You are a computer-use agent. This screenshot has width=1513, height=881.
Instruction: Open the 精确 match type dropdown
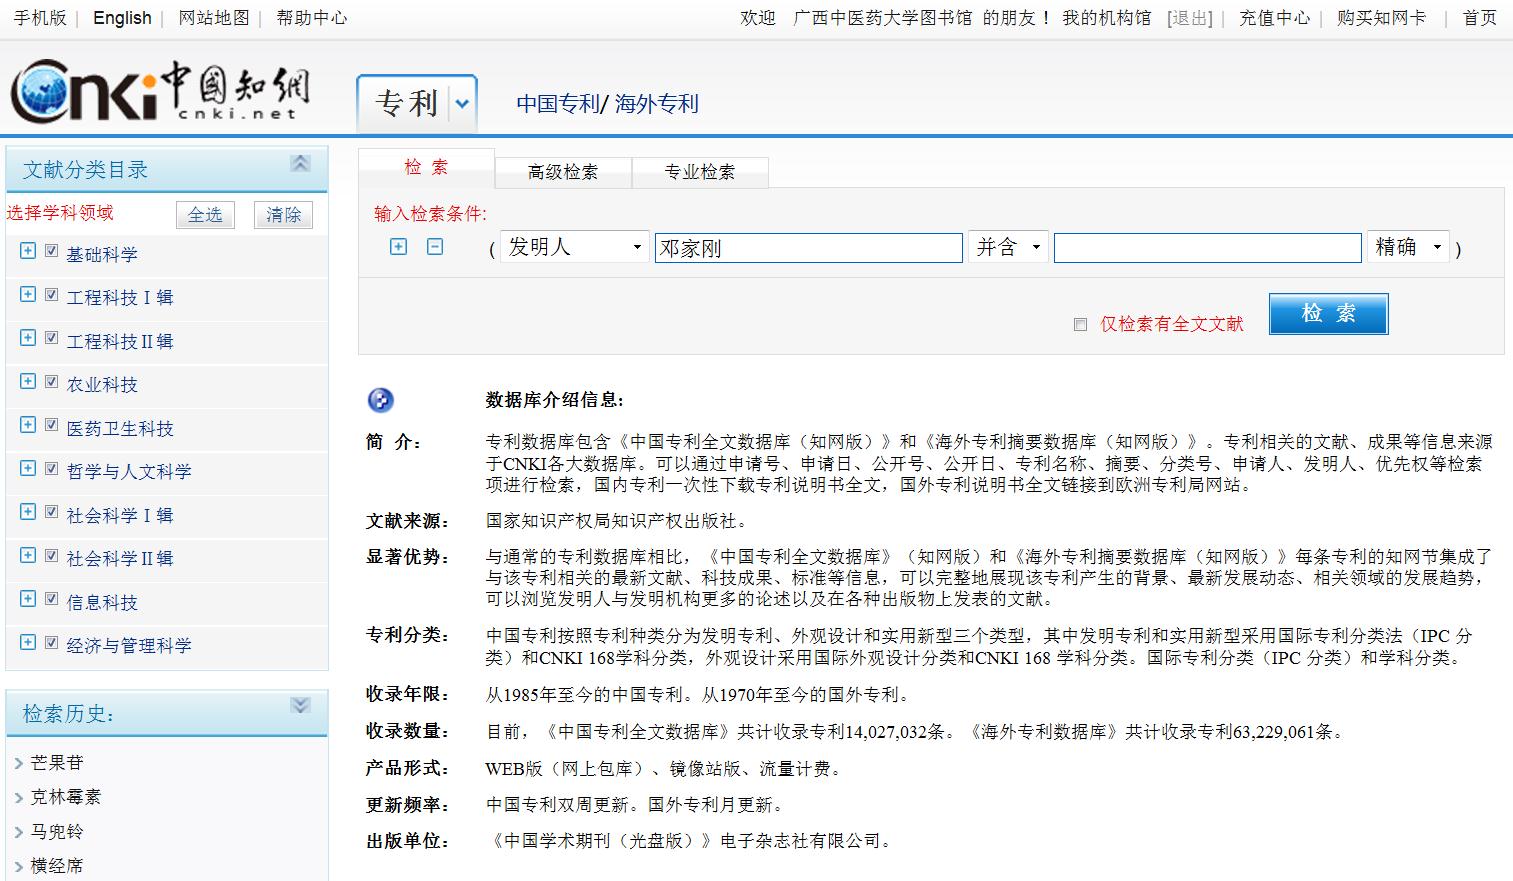pos(1408,247)
